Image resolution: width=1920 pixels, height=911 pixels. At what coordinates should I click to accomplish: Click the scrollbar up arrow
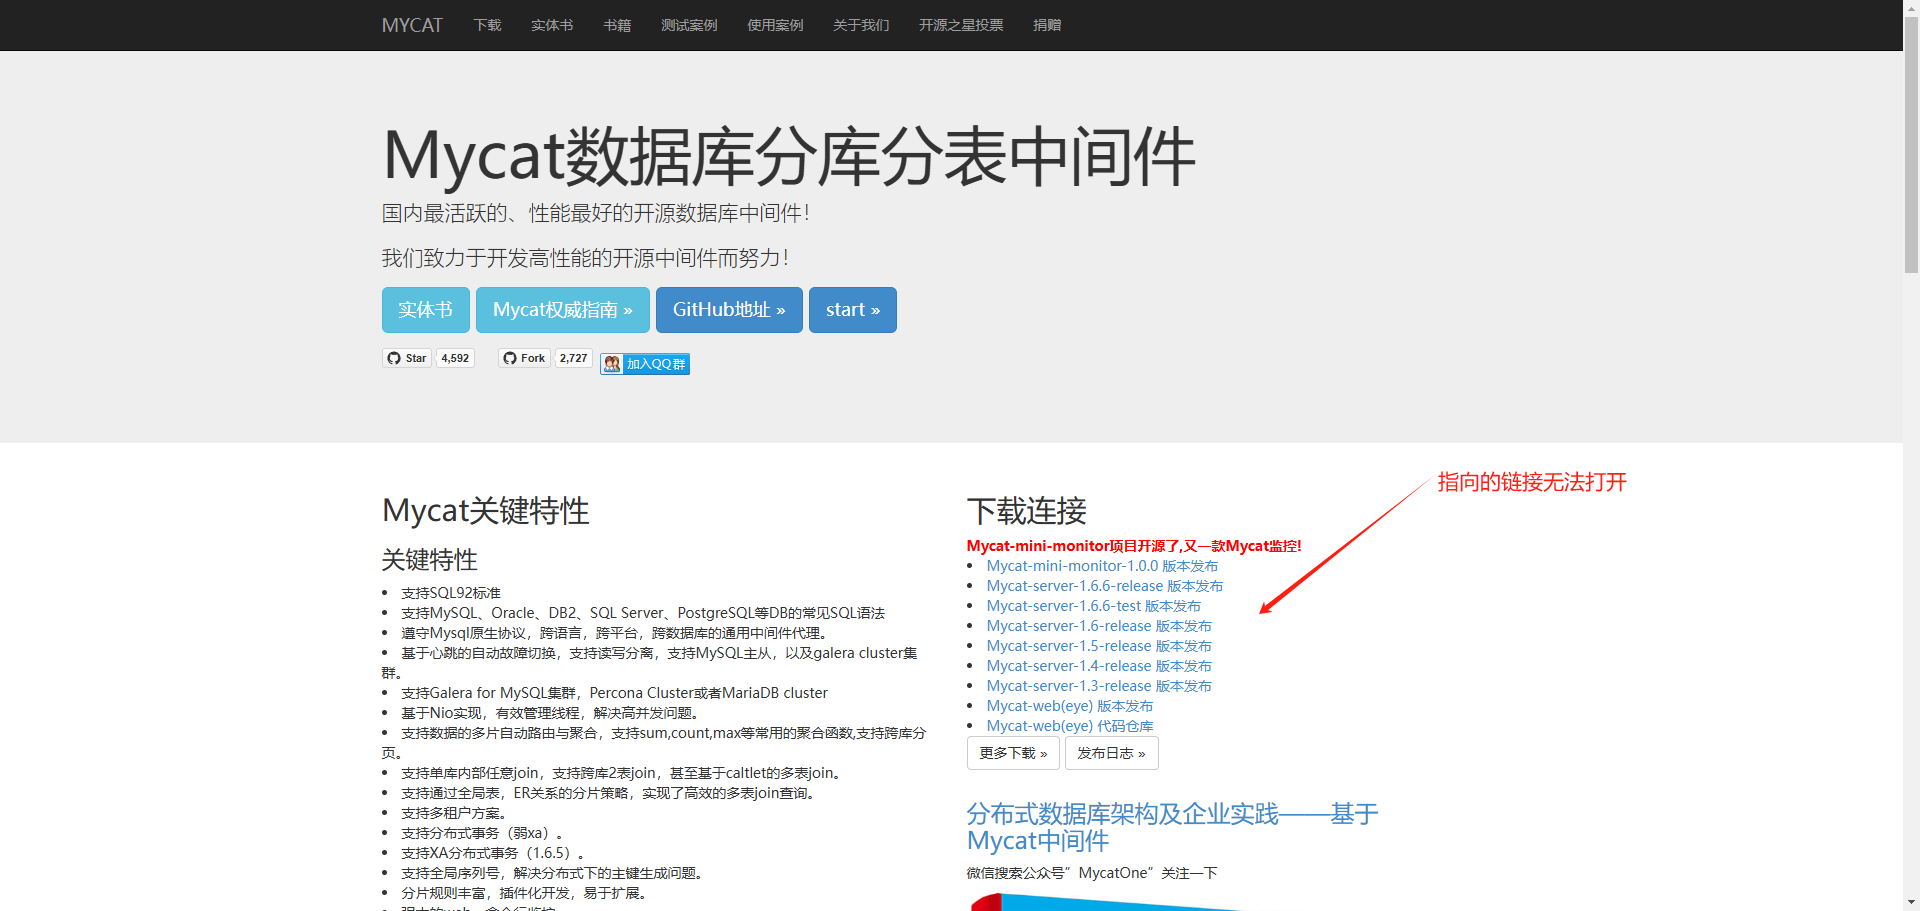[1911, 7]
